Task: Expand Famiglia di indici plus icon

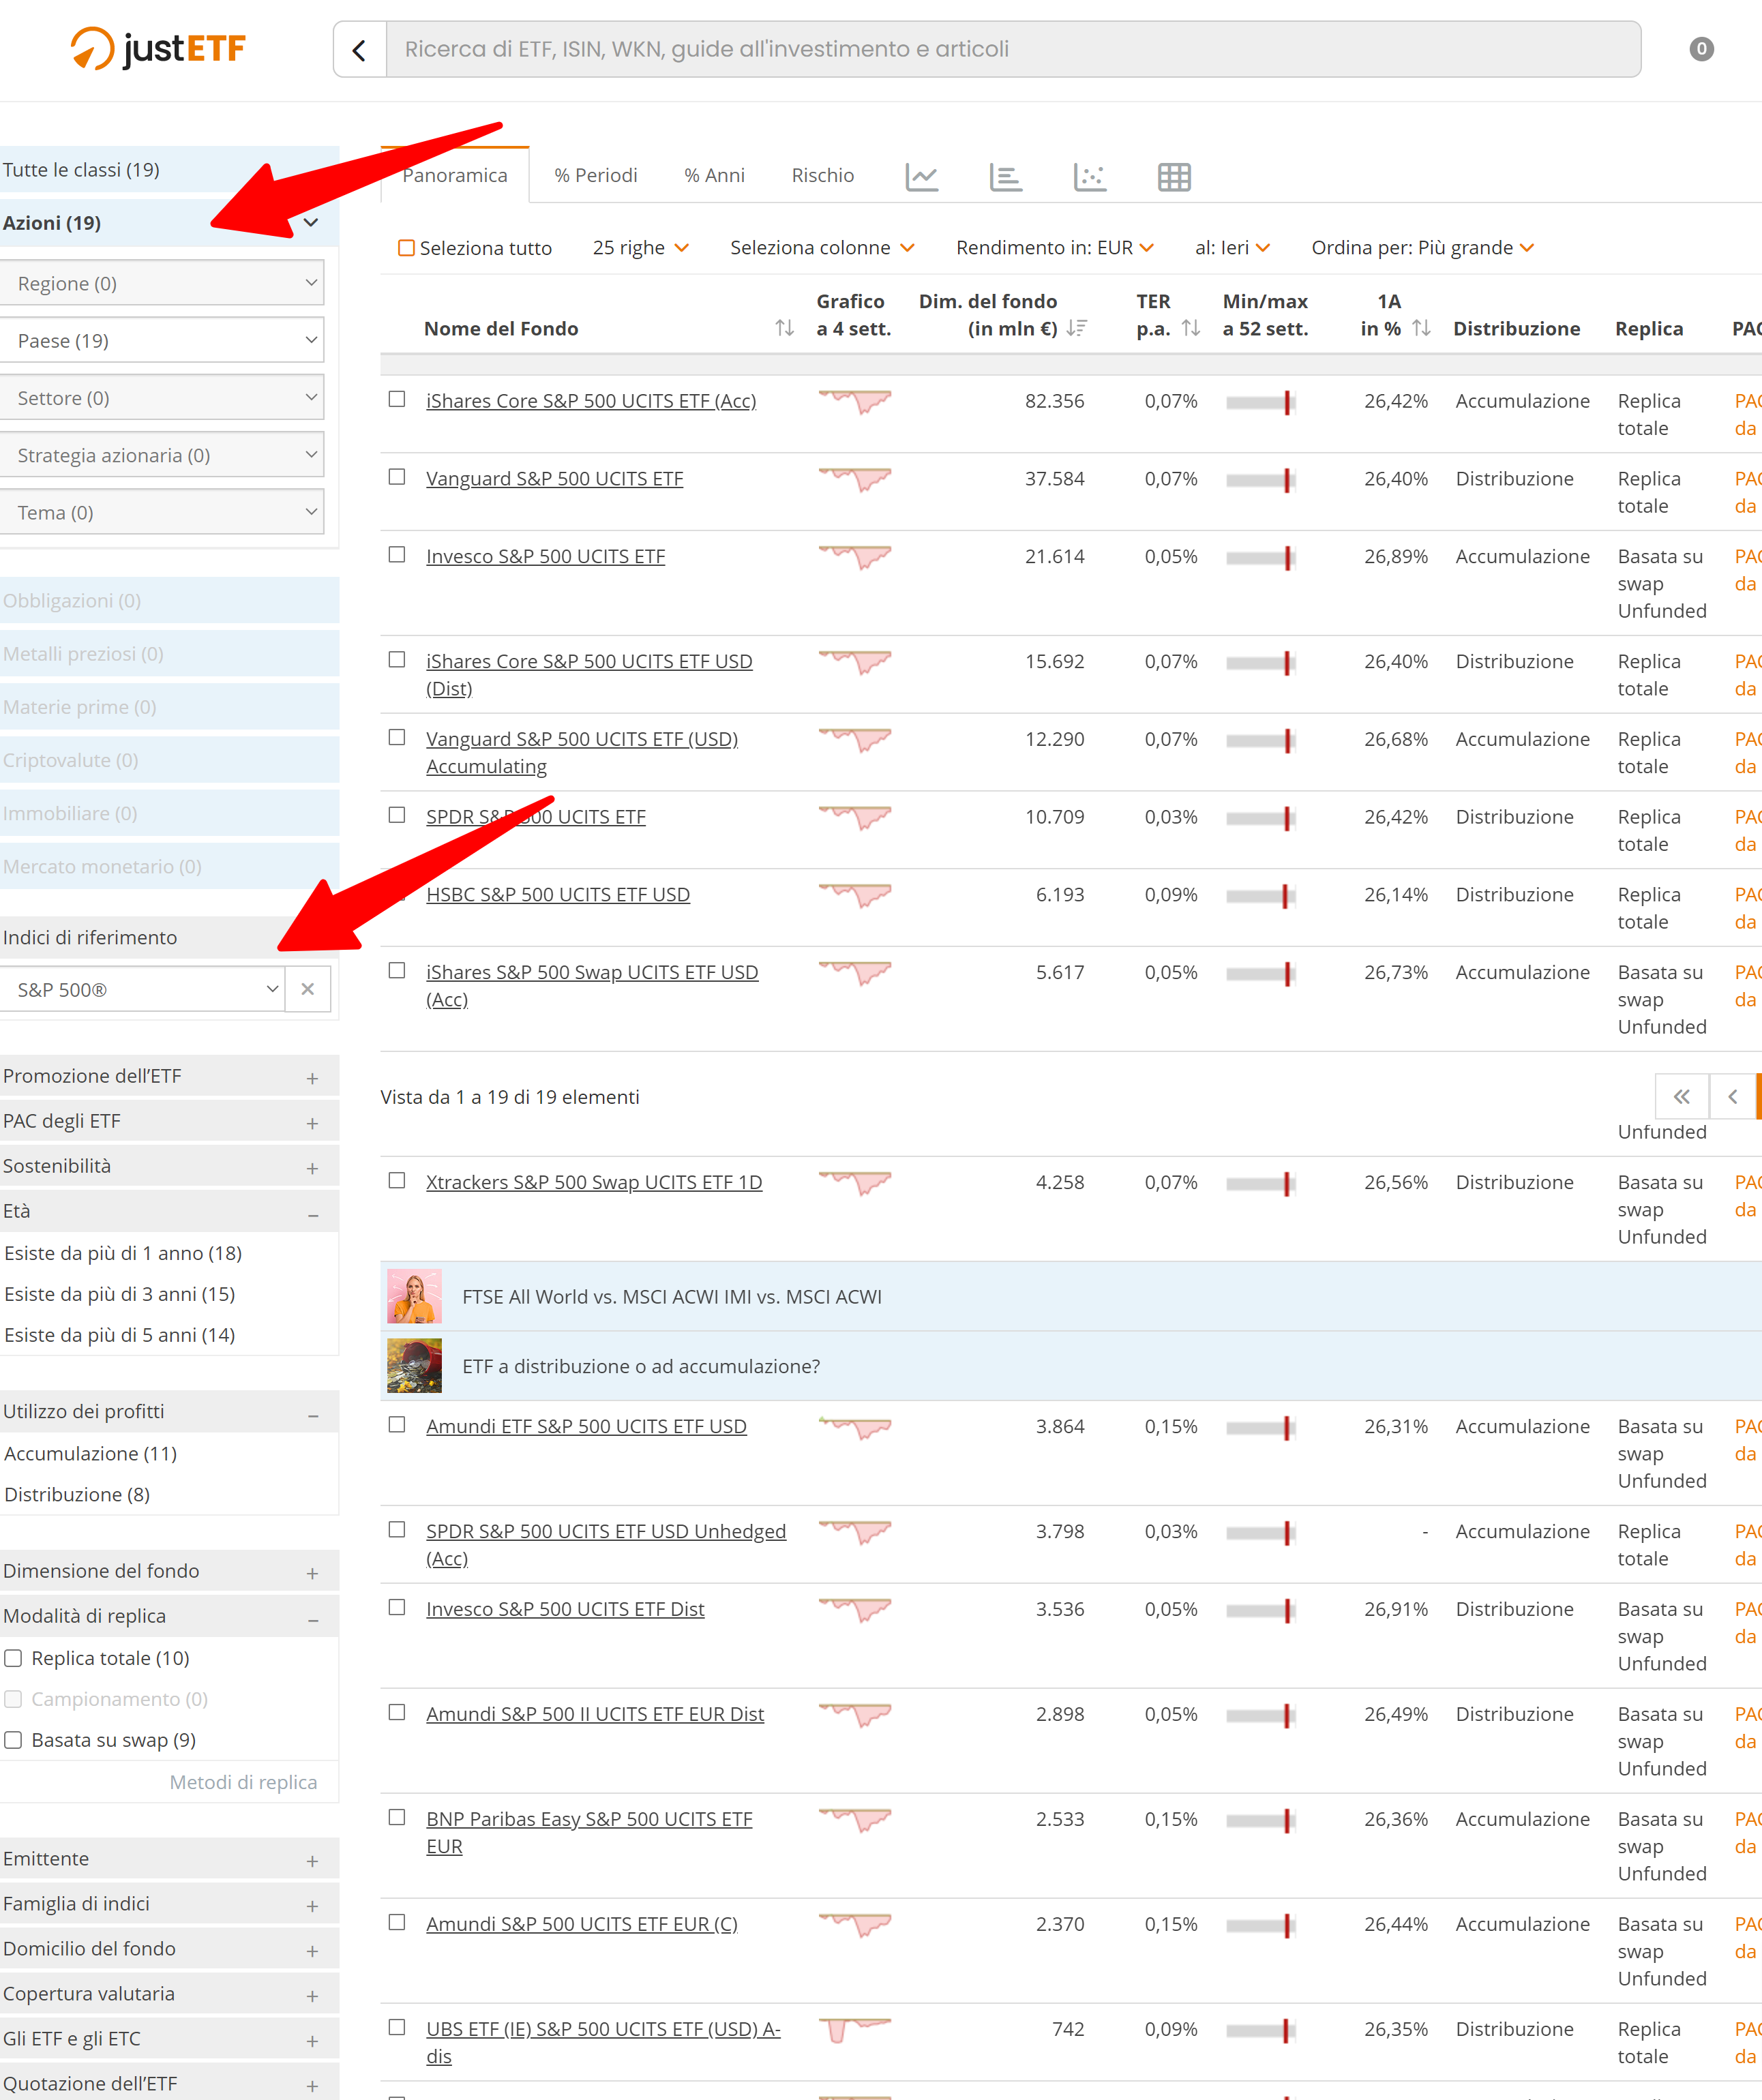Action: coord(313,1906)
